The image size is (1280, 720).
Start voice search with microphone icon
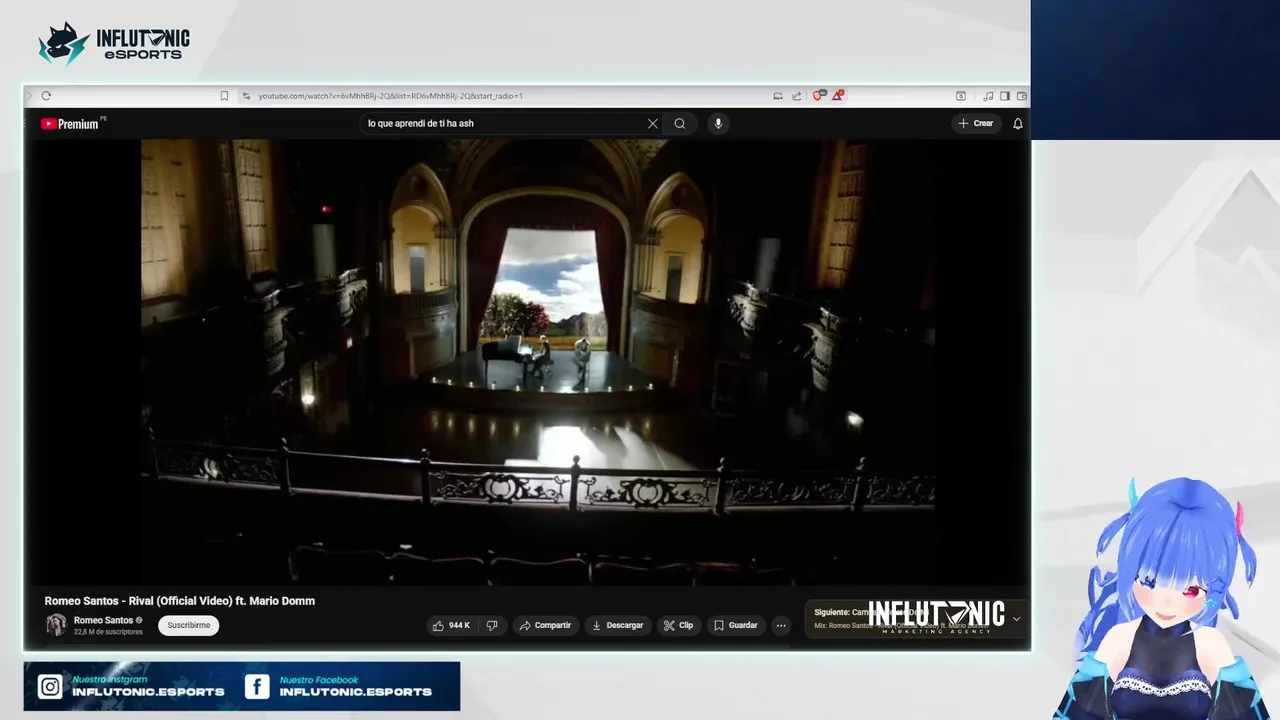pyautogui.click(x=718, y=124)
